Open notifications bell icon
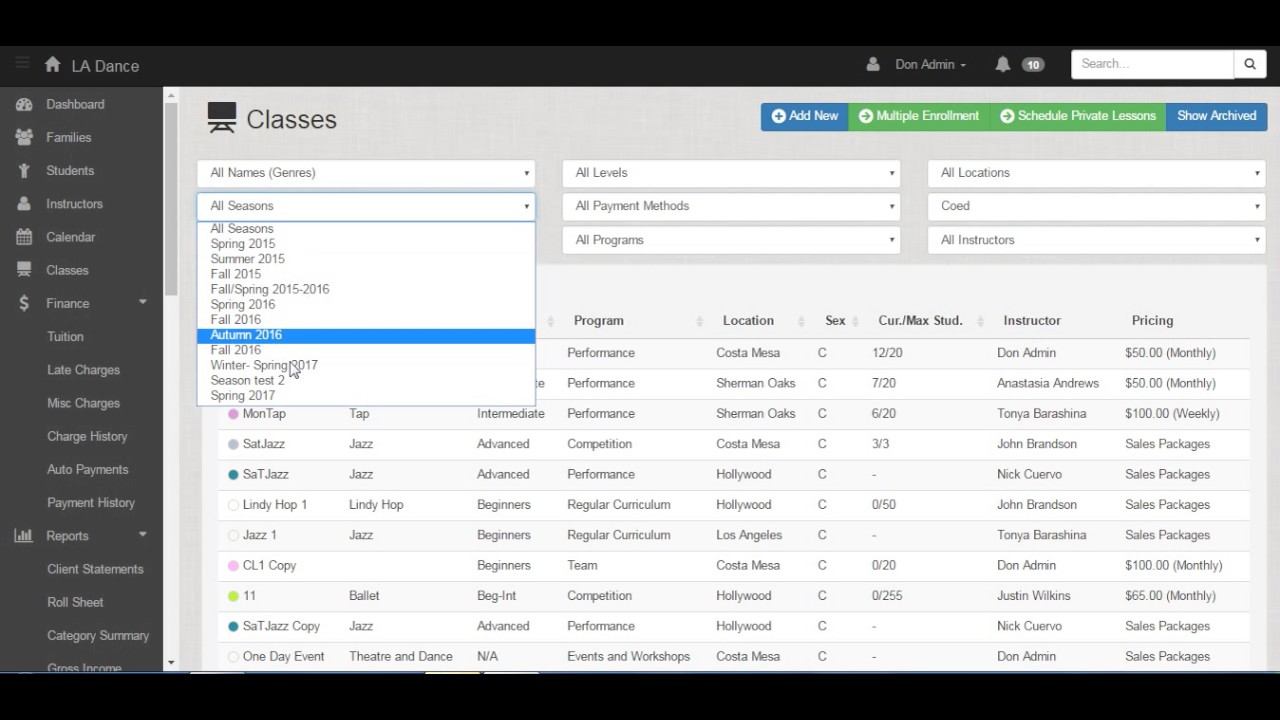This screenshot has width=1280, height=720. tap(1003, 64)
